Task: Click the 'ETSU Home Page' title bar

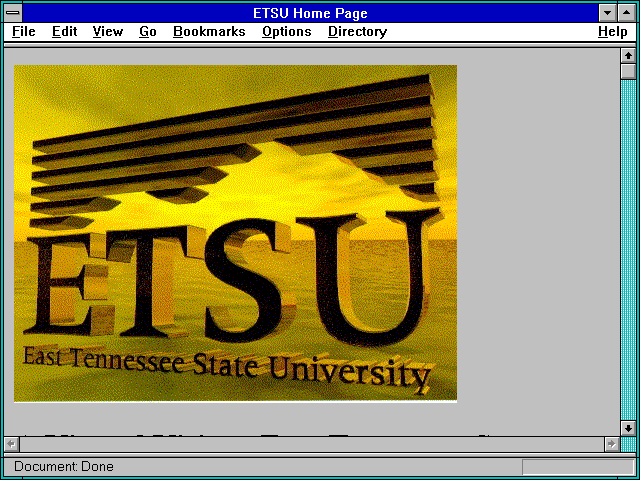Action: (310, 13)
